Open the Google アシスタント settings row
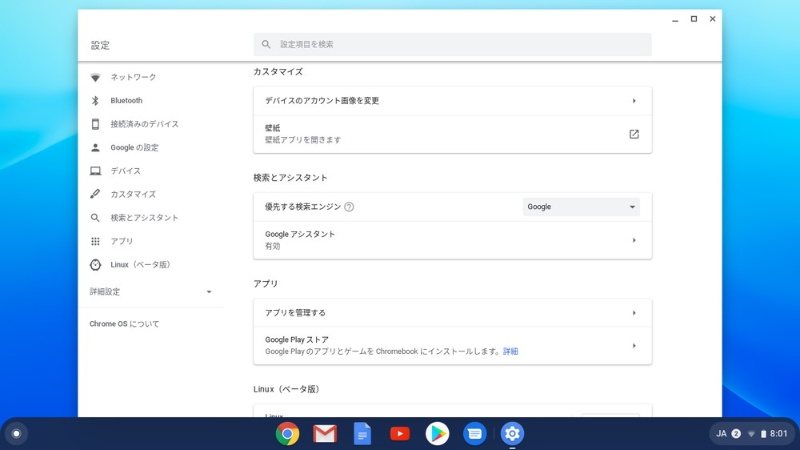 [452, 240]
